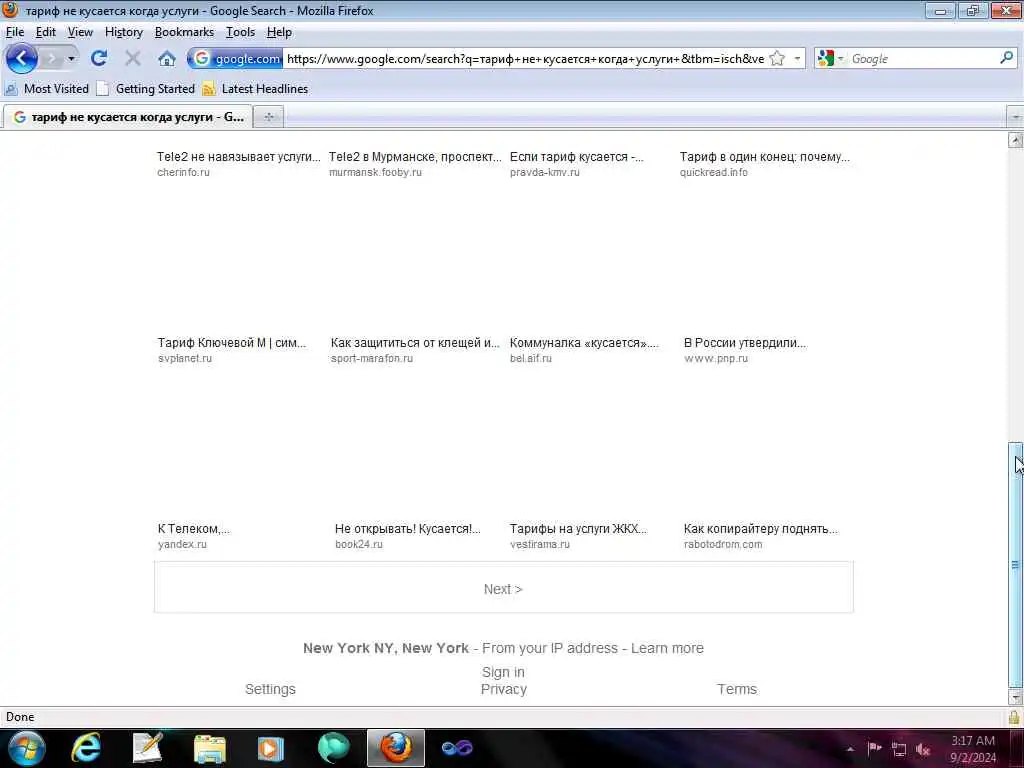Image resolution: width=1024 pixels, height=768 pixels.
Task: Click the page scrollbar down arrow
Action: click(x=1016, y=697)
